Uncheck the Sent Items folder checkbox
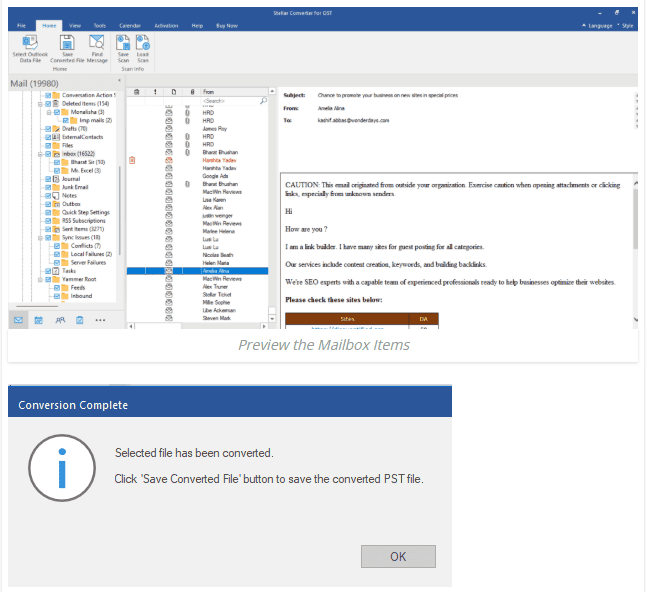Screen dimensions: 646x592 46,228
